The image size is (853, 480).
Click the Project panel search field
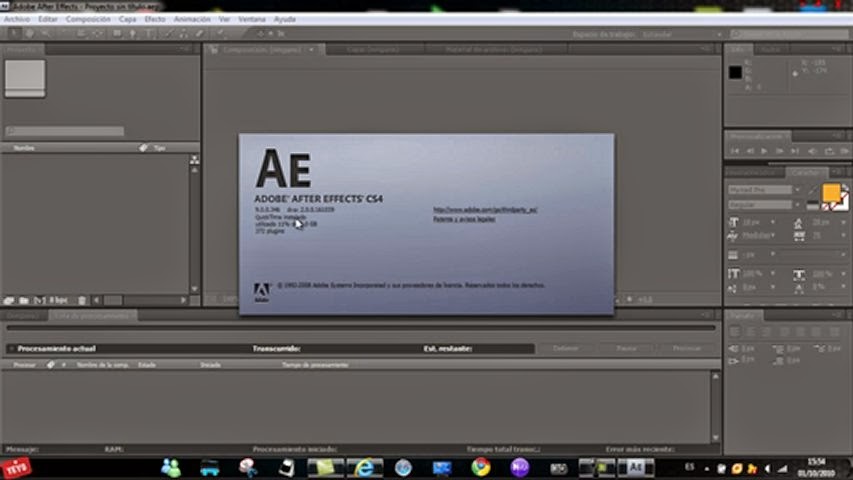64,131
